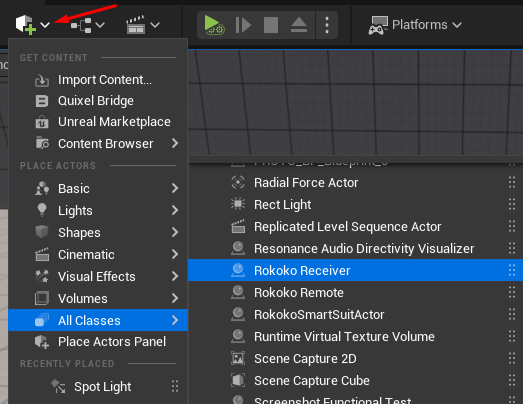Click the Rokoko Receiver drag handle

(x=512, y=270)
